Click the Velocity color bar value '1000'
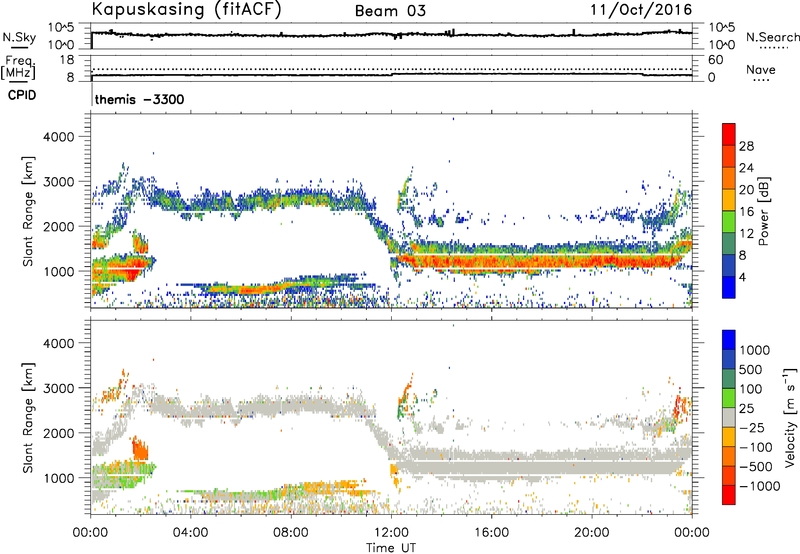 [x=755, y=350]
